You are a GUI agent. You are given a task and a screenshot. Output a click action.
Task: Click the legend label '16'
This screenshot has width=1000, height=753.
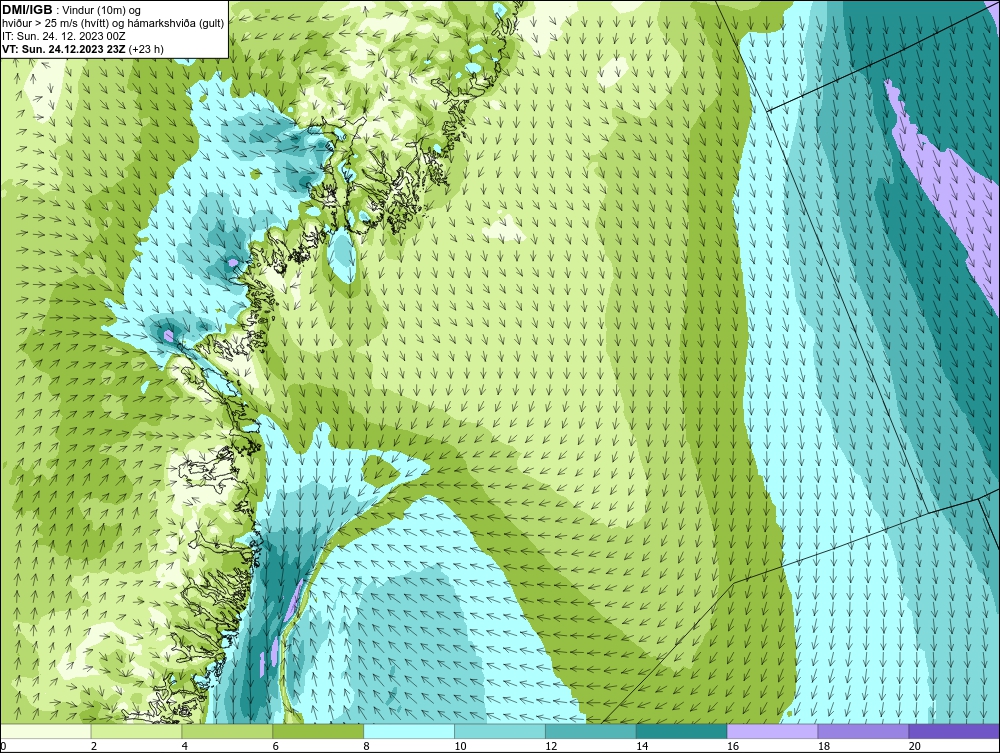[733, 746]
